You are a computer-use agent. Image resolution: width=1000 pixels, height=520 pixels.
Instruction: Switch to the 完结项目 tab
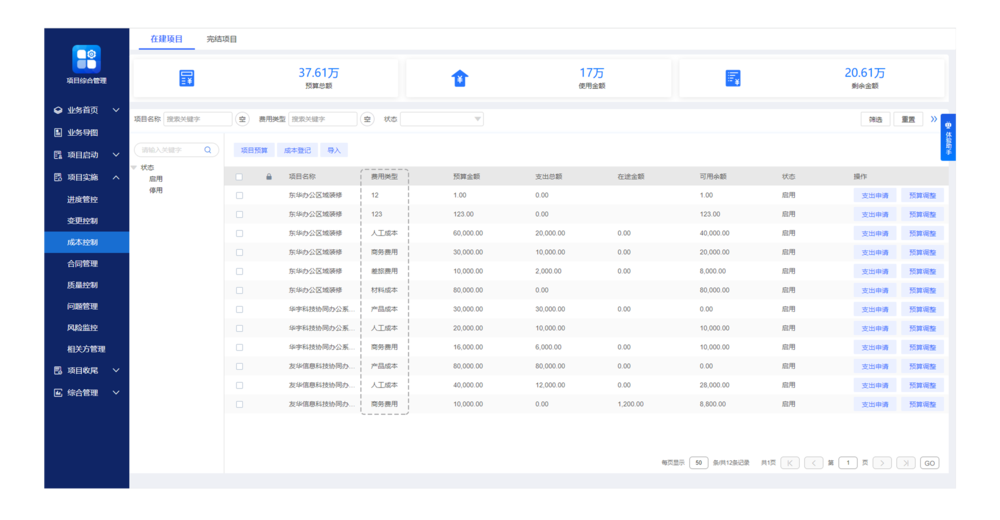tap(221, 39)
